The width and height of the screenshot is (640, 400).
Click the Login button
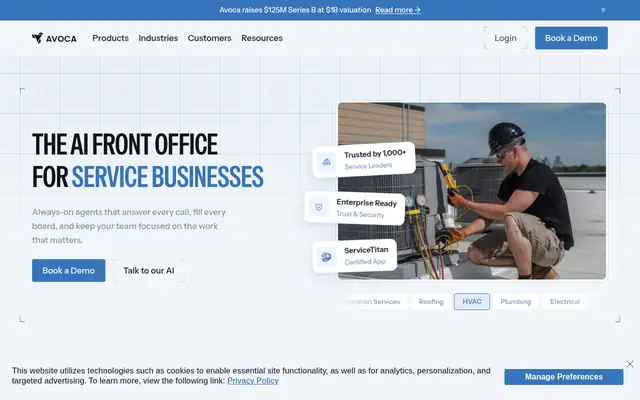click(505, 38)
